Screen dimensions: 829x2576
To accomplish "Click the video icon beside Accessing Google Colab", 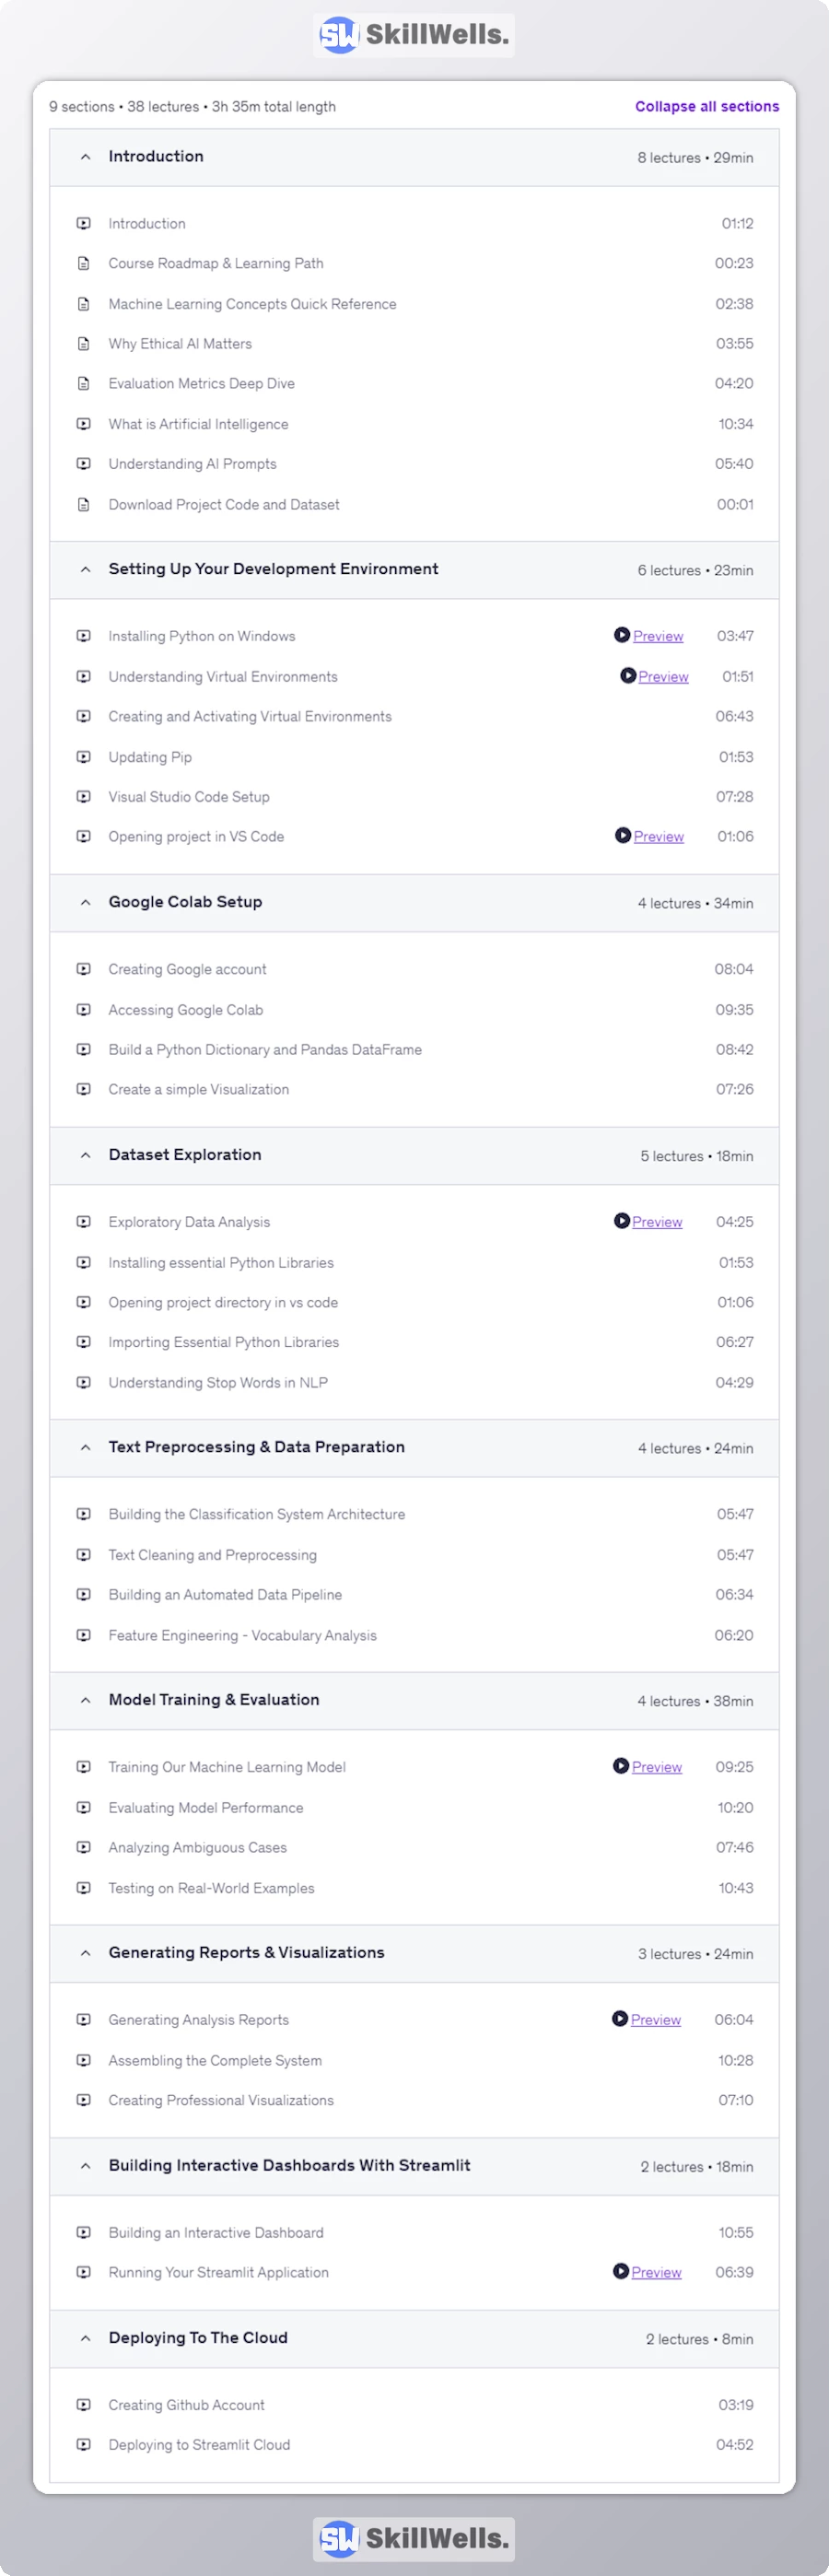I will click(x=84, y=1010).
